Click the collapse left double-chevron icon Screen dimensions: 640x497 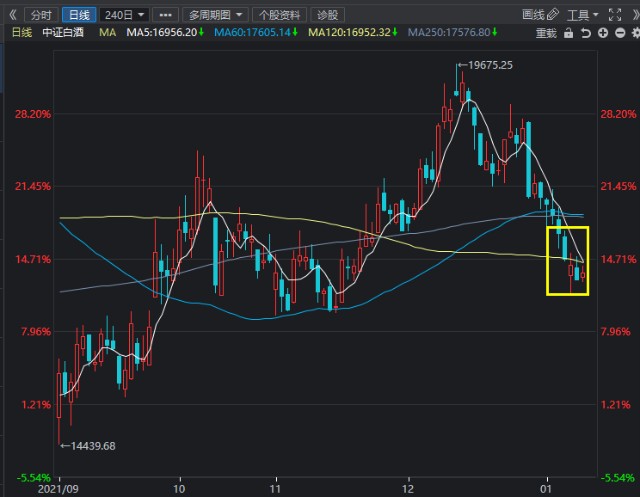tap(12, 15)
